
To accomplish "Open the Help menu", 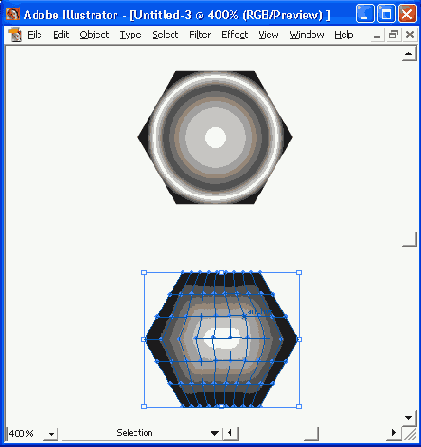I will (x=344, y=35).
